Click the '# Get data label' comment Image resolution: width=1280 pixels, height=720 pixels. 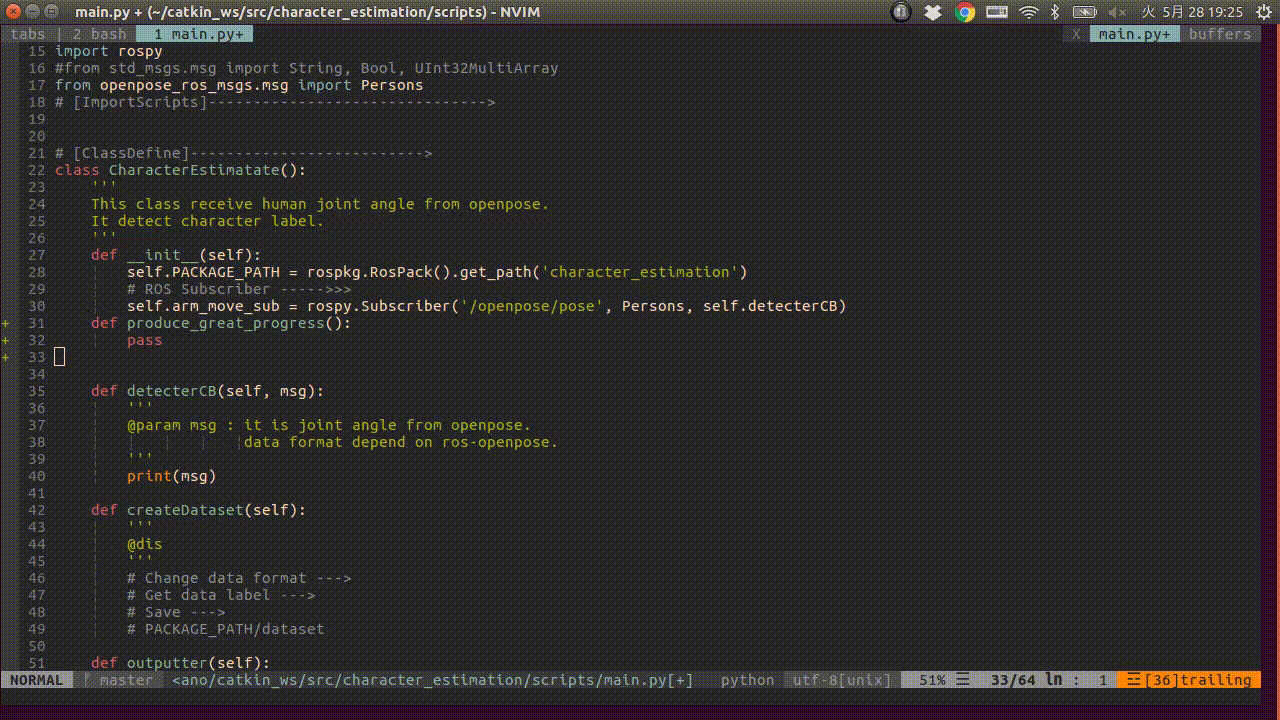(x=221, y=595)
